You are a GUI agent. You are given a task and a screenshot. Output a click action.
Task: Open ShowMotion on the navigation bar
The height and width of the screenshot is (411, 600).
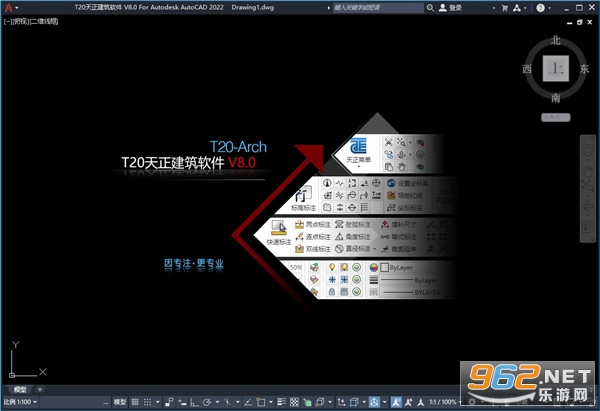588,228
